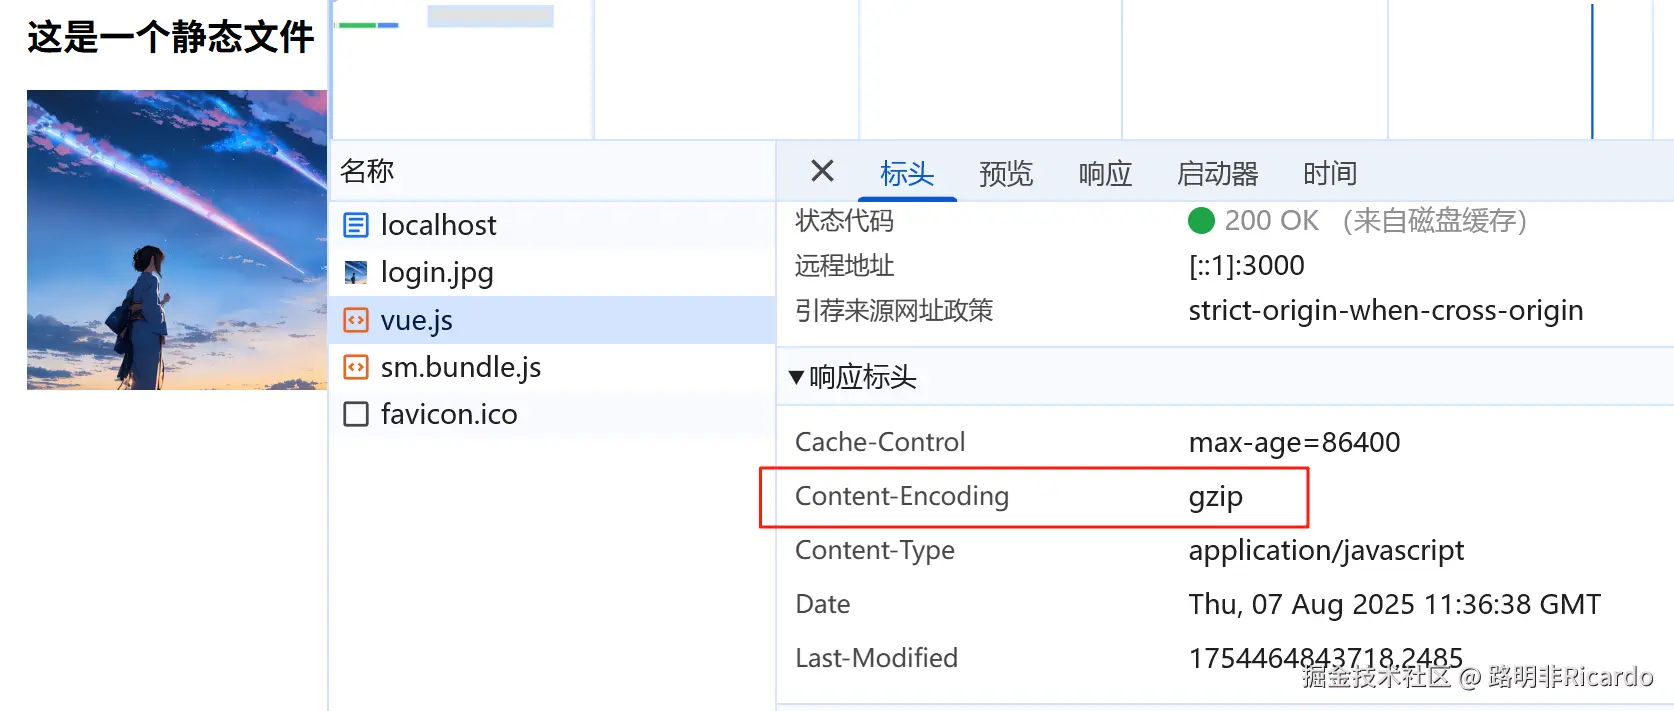Click the favicon.ico blank file icon

[356, 414]
